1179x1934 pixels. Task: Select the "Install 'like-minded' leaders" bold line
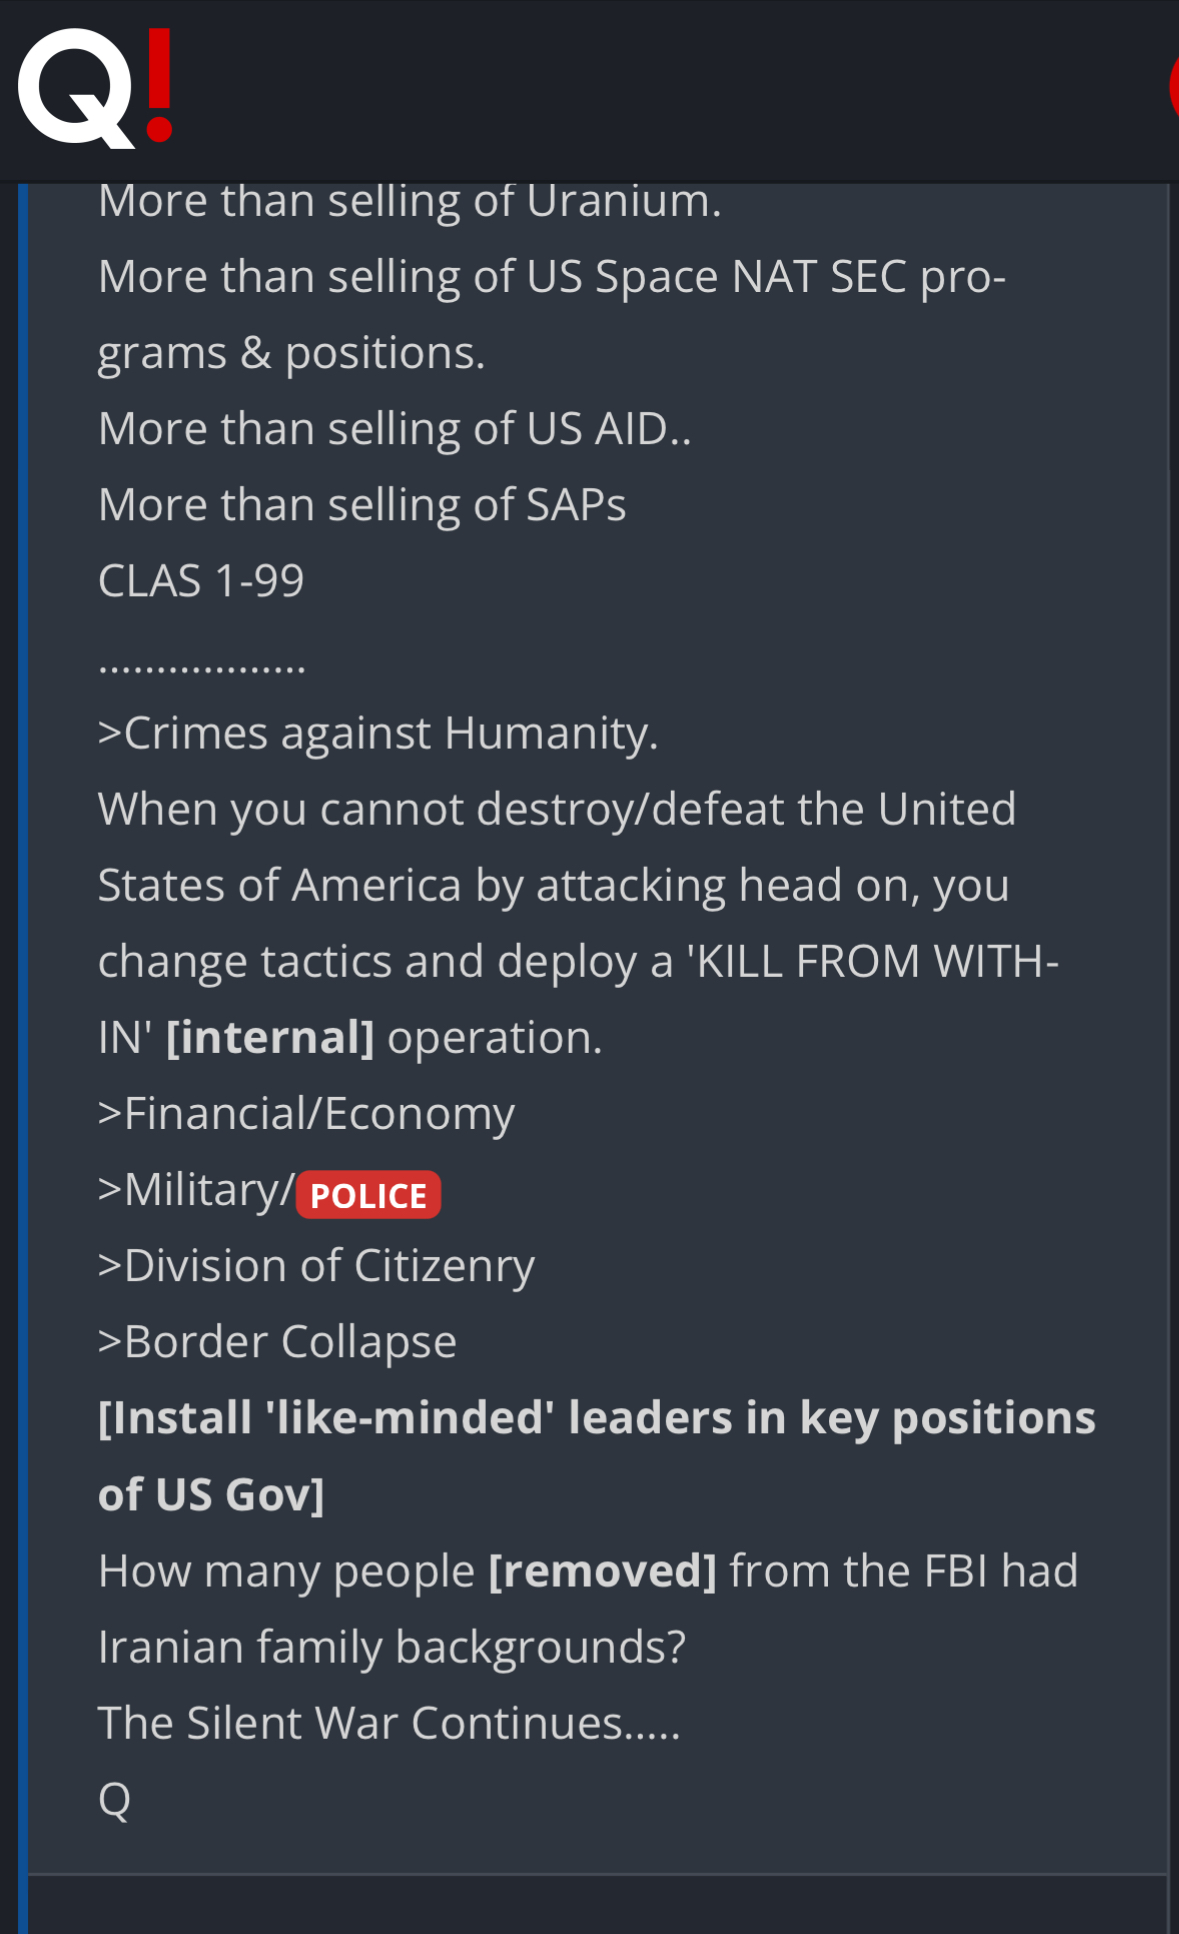coord(596,1419)
